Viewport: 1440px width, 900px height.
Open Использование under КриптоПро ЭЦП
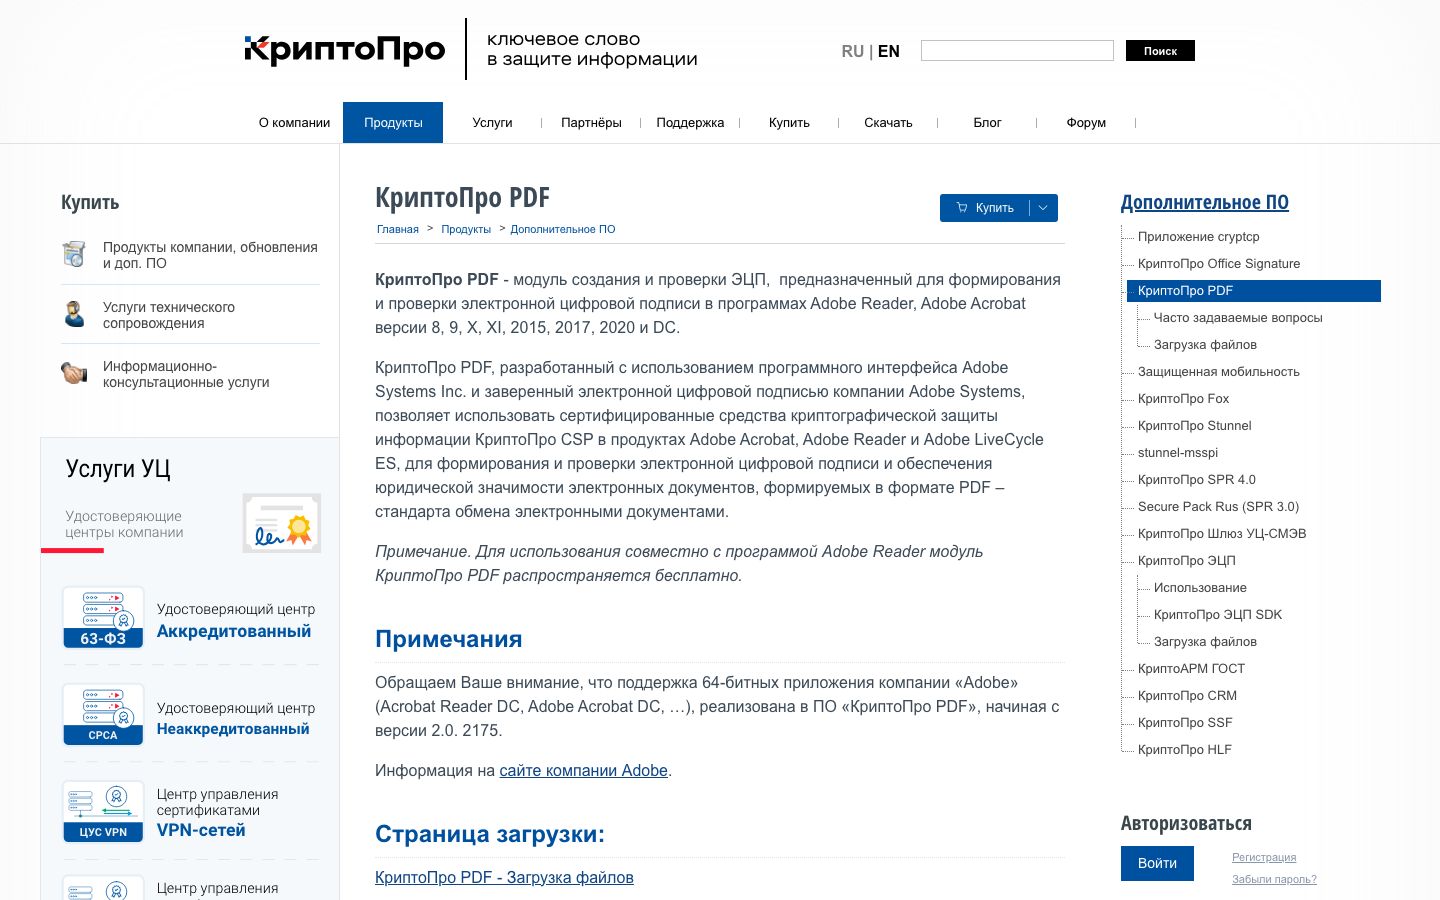1200,588
